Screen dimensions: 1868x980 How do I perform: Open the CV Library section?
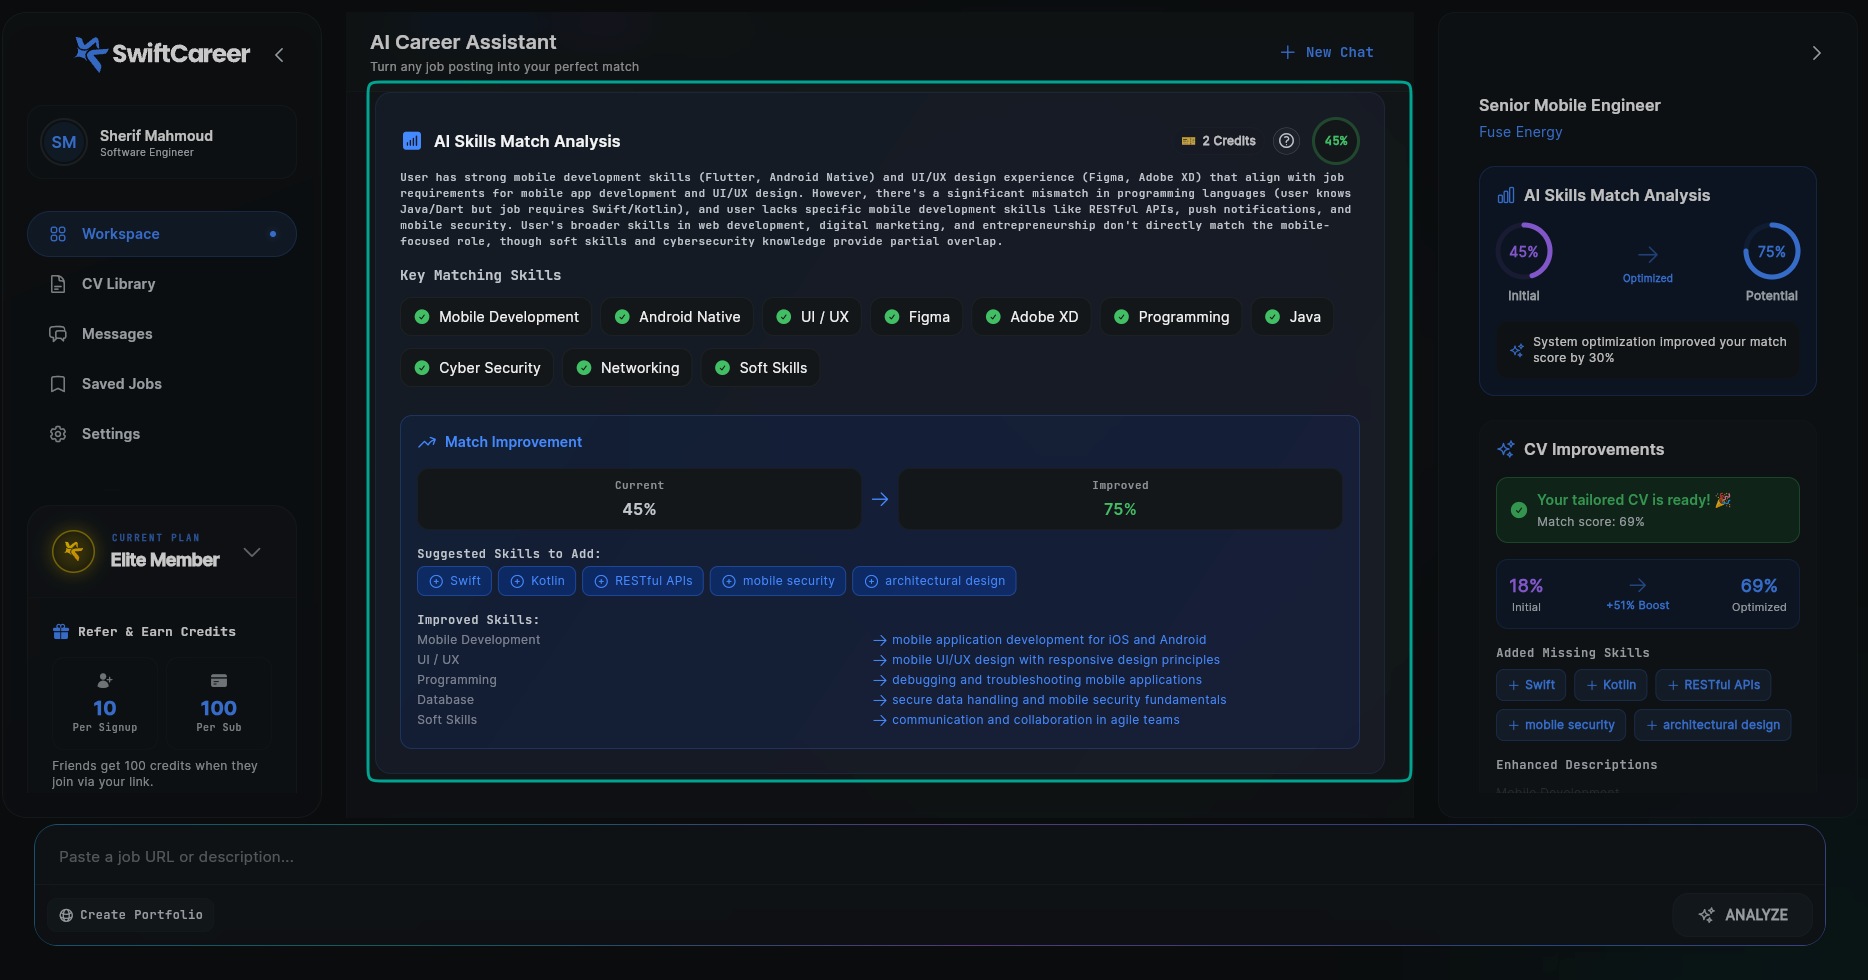(118, 283)
